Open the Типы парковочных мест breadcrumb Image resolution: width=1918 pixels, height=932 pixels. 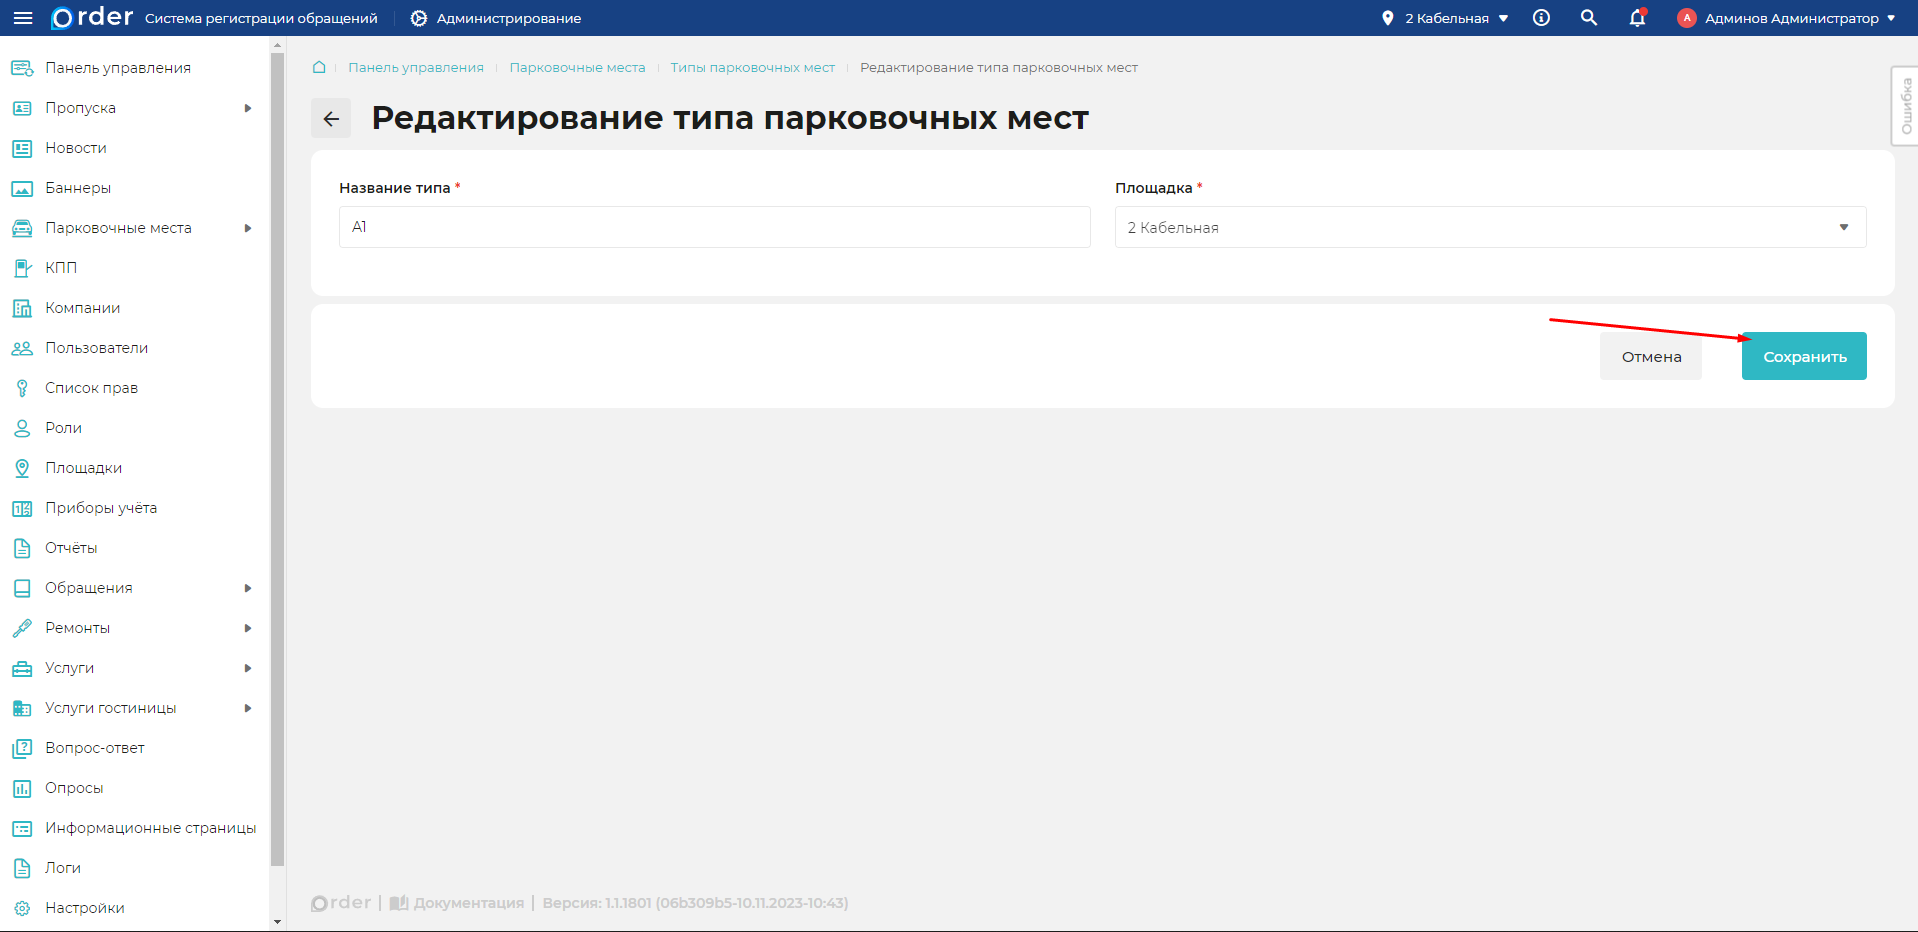click(752, 67)
